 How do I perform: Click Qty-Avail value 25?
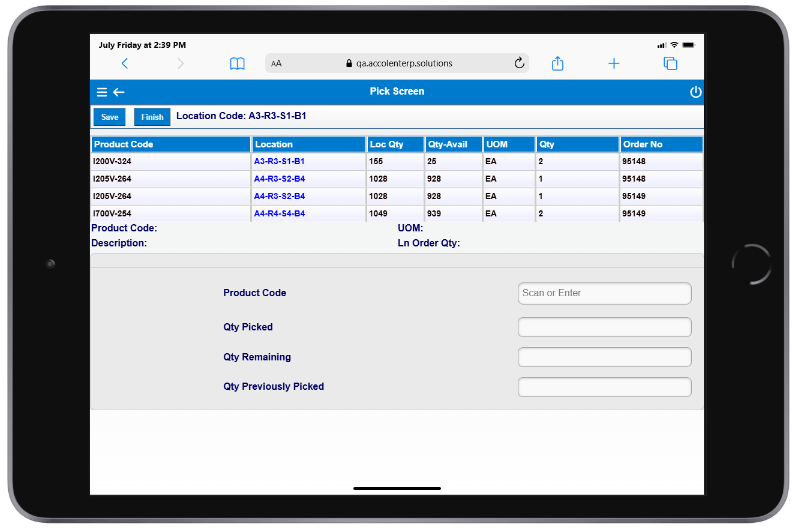coord(432,161)
